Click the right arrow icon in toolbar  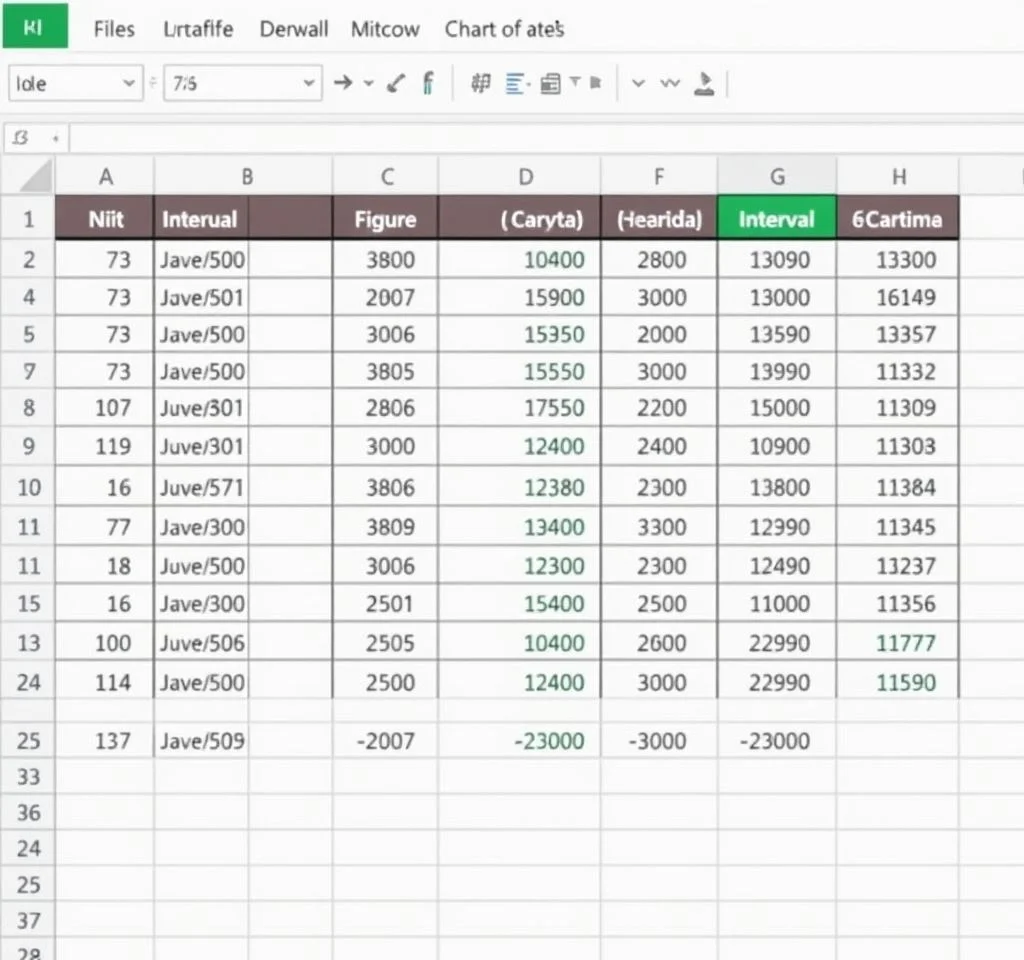point(342,84)
